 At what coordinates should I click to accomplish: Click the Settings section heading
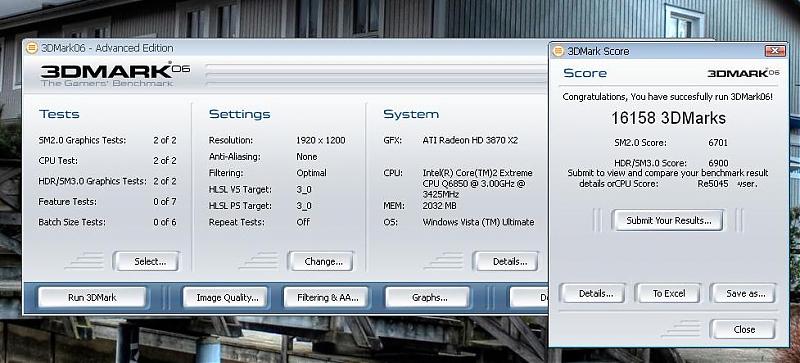click(x=240, y=114)
